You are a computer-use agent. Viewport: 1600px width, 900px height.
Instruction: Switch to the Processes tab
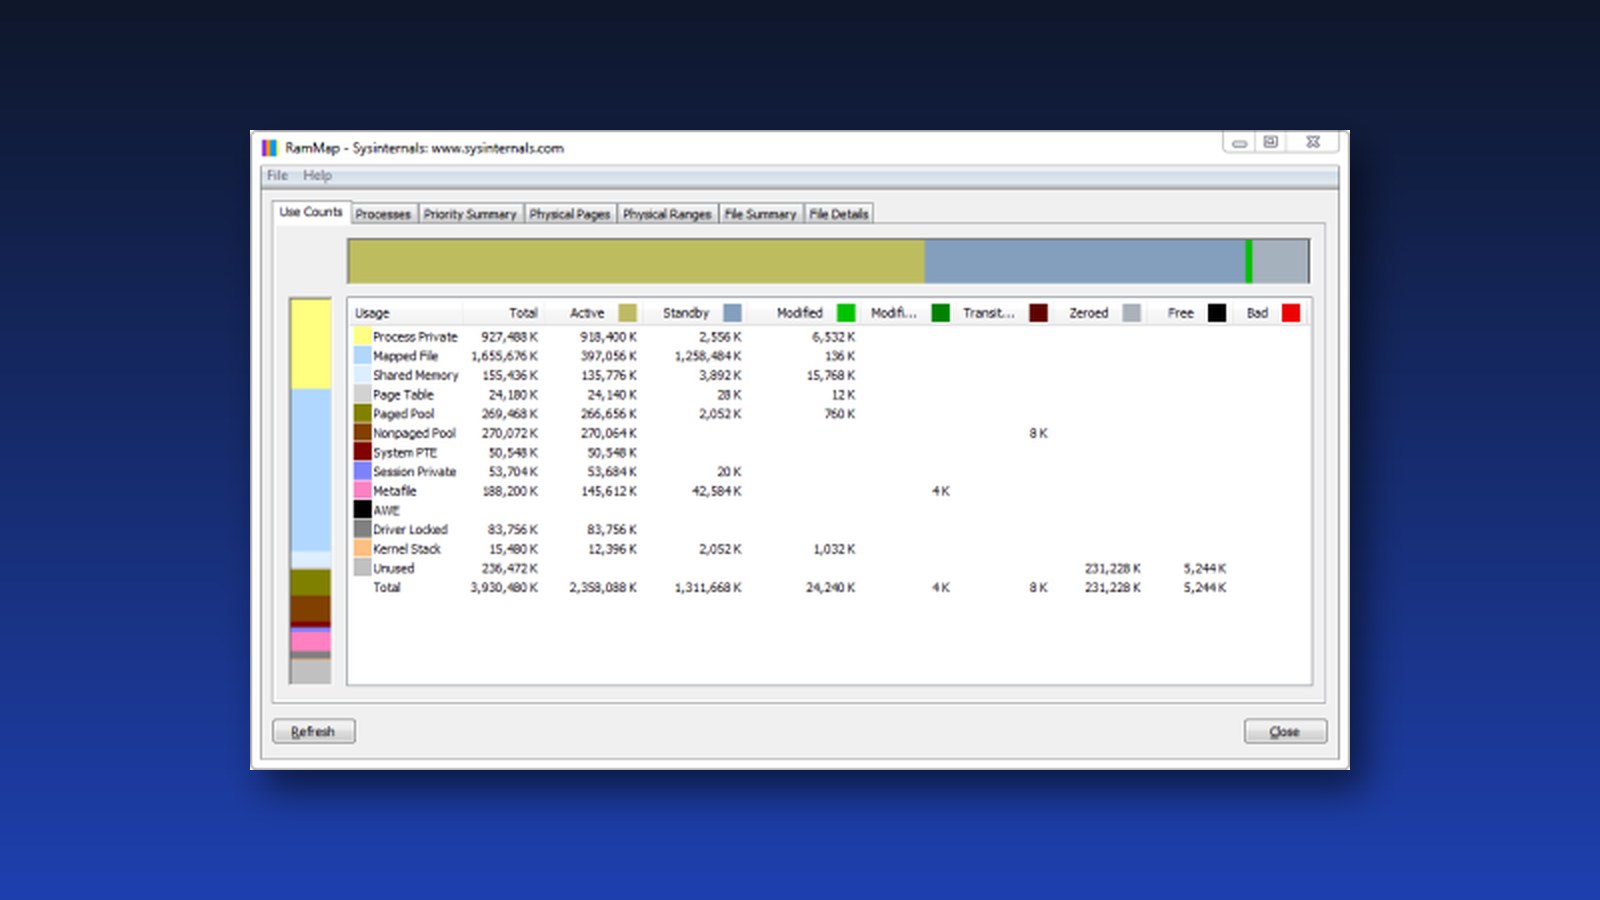[383, 214]
